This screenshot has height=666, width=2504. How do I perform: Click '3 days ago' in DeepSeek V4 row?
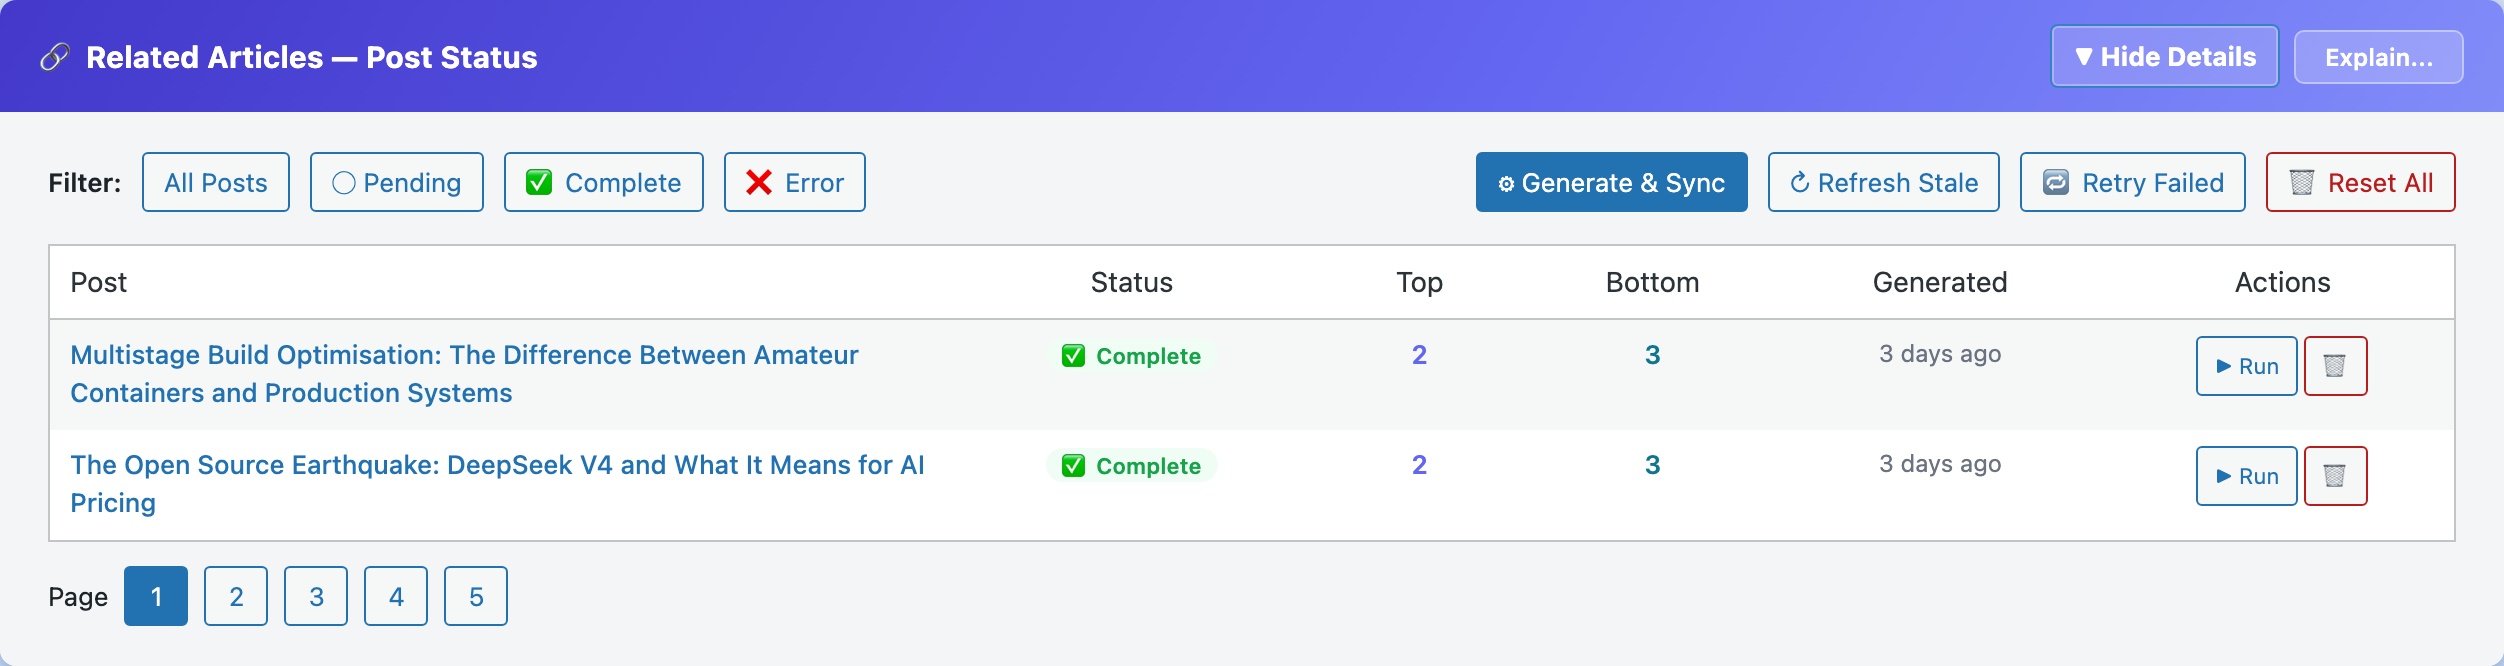1940,464
